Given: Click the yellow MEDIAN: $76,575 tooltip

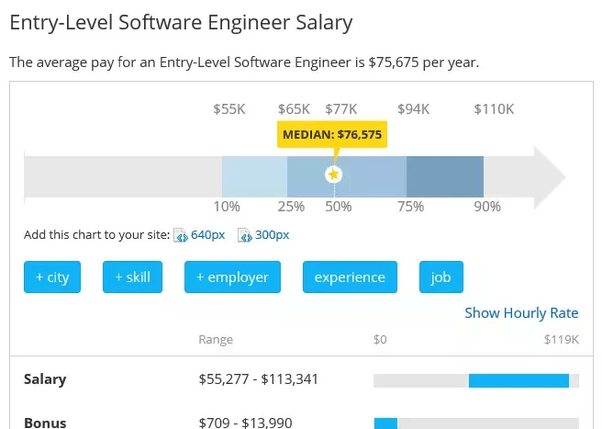Looking at the screenshot, I should 332,134.
